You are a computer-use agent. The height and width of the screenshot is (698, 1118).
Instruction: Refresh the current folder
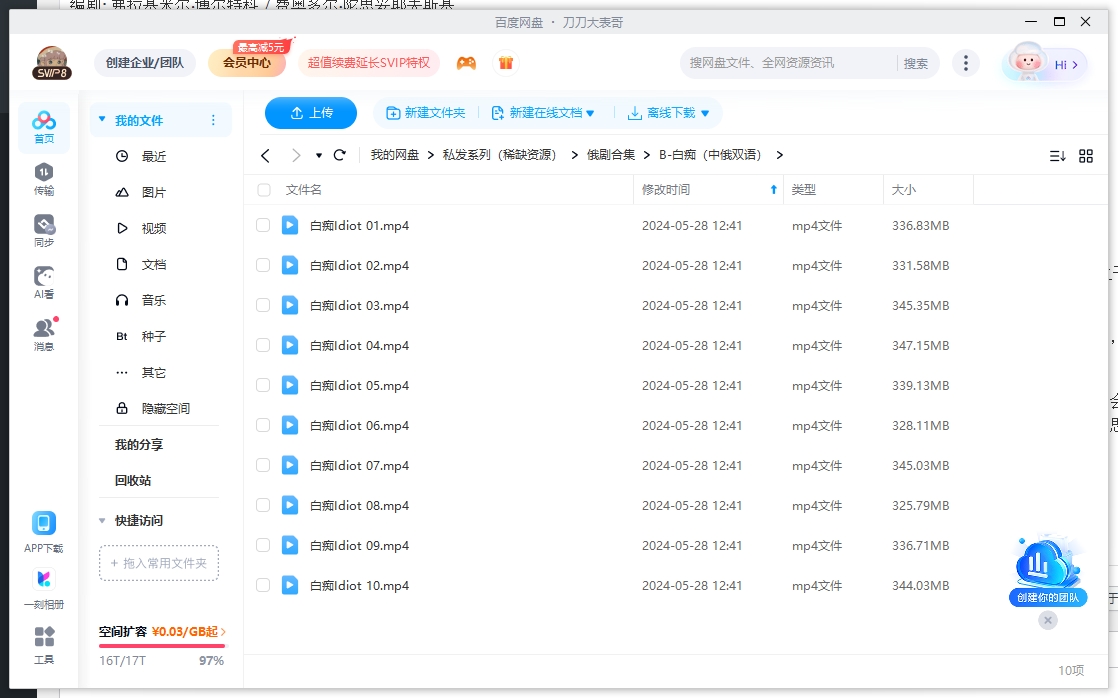339,155
